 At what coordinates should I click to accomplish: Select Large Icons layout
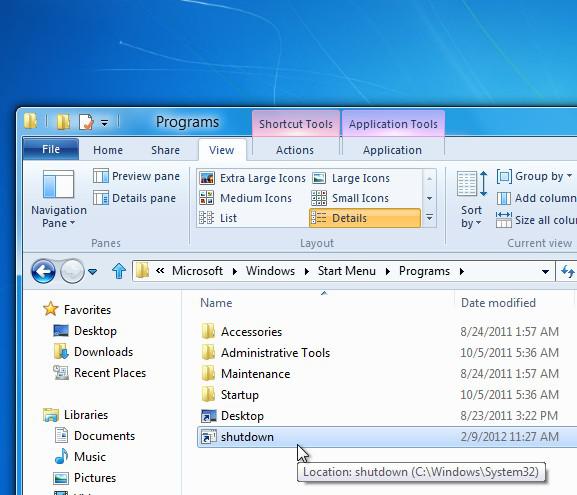coord(351,178)
